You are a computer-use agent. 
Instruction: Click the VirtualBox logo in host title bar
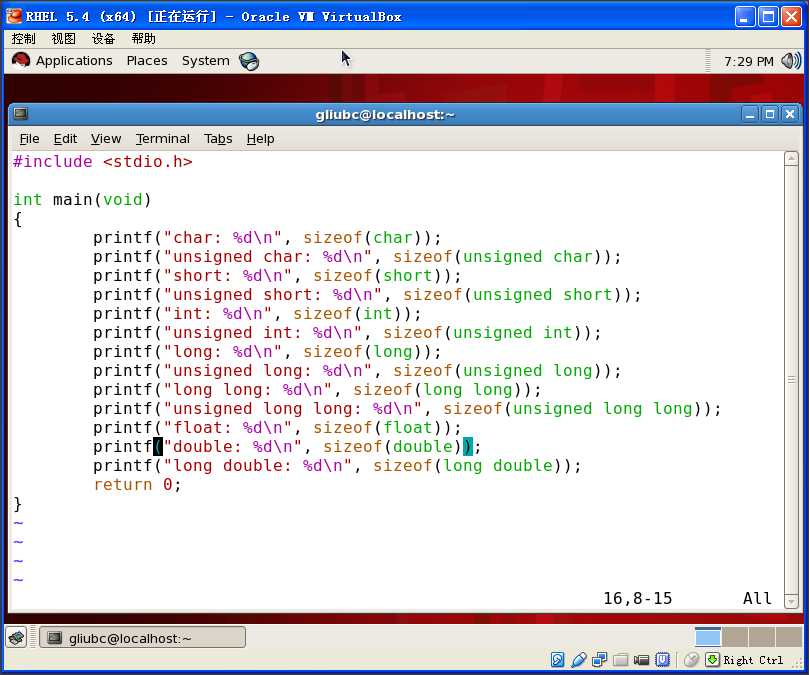click(x=14, y=17)
